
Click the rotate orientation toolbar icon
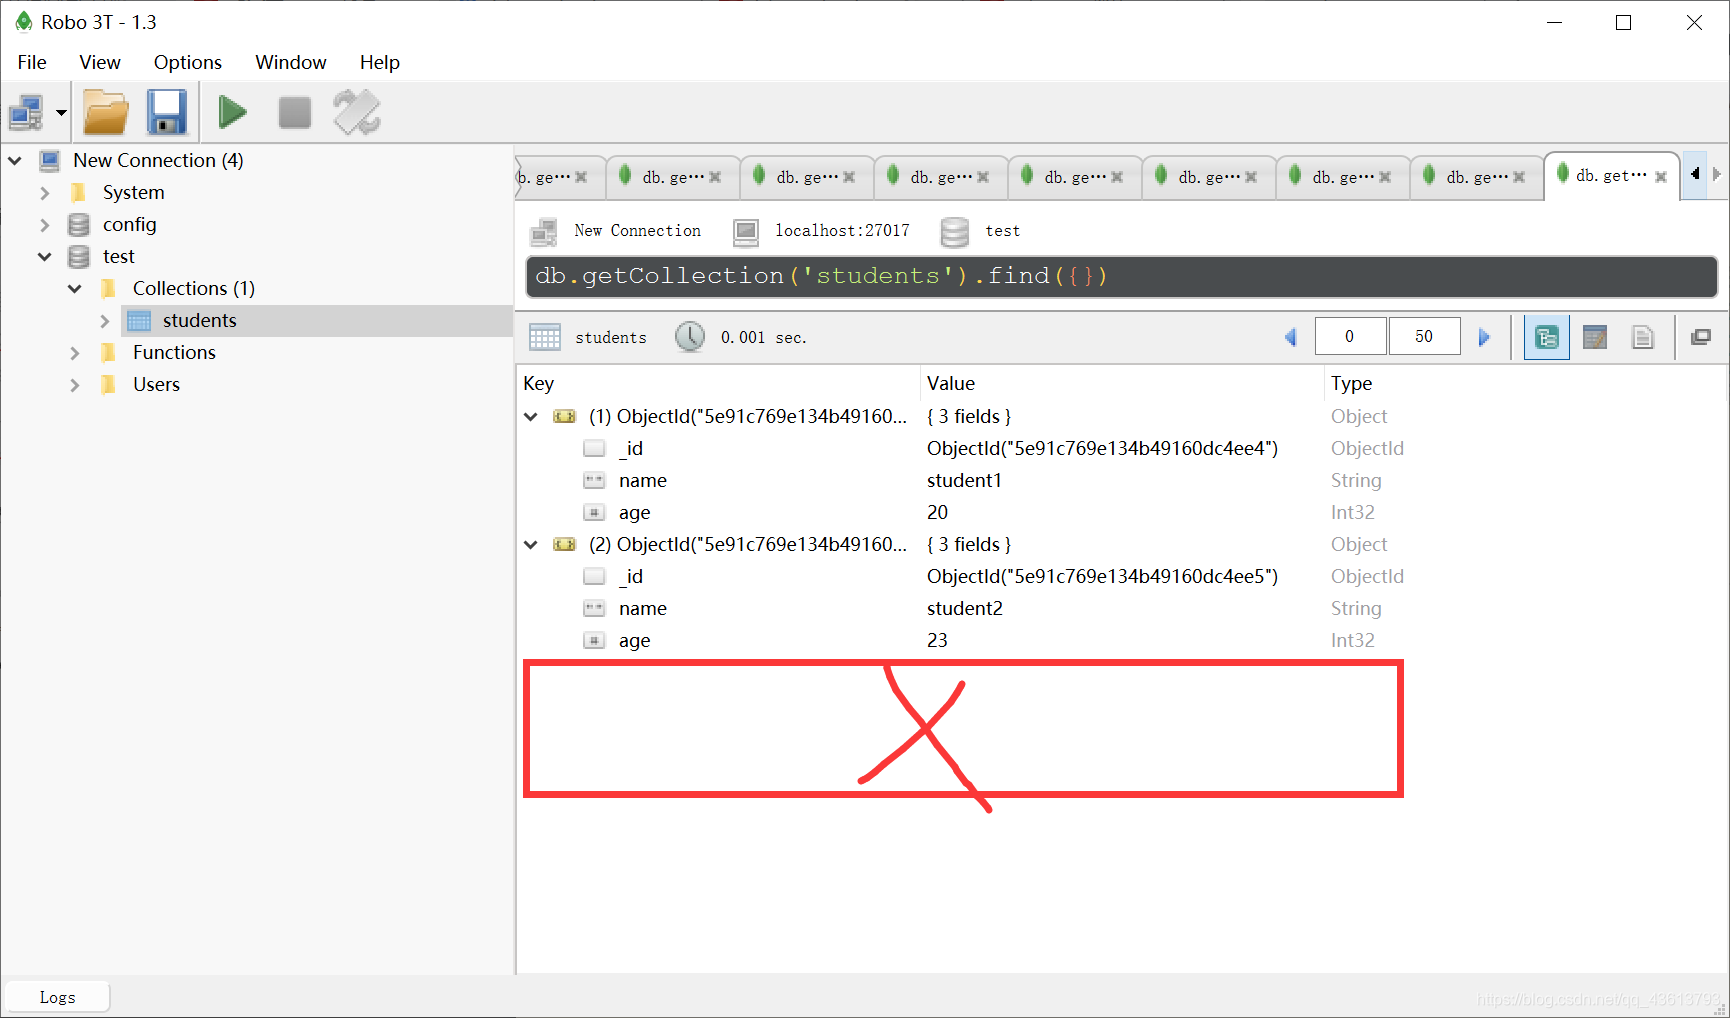(357, 112)
